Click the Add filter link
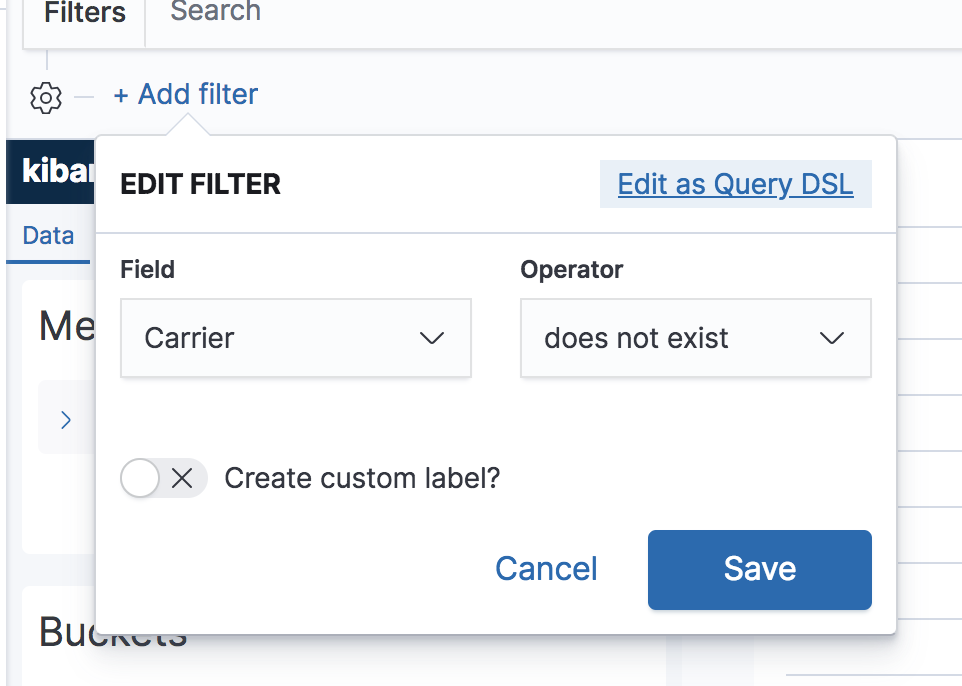Image resolution: width=962 pixels, height=686 pixels. [x=186, y=95]
